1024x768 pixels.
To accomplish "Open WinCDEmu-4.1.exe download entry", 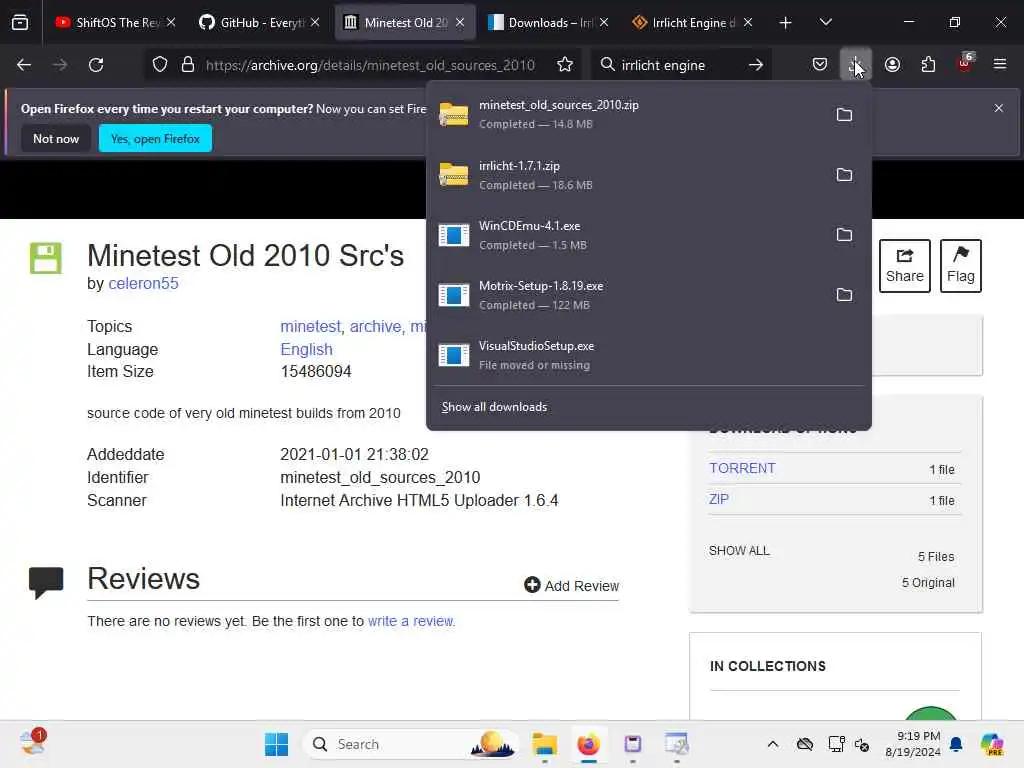I will coord(627,235).
